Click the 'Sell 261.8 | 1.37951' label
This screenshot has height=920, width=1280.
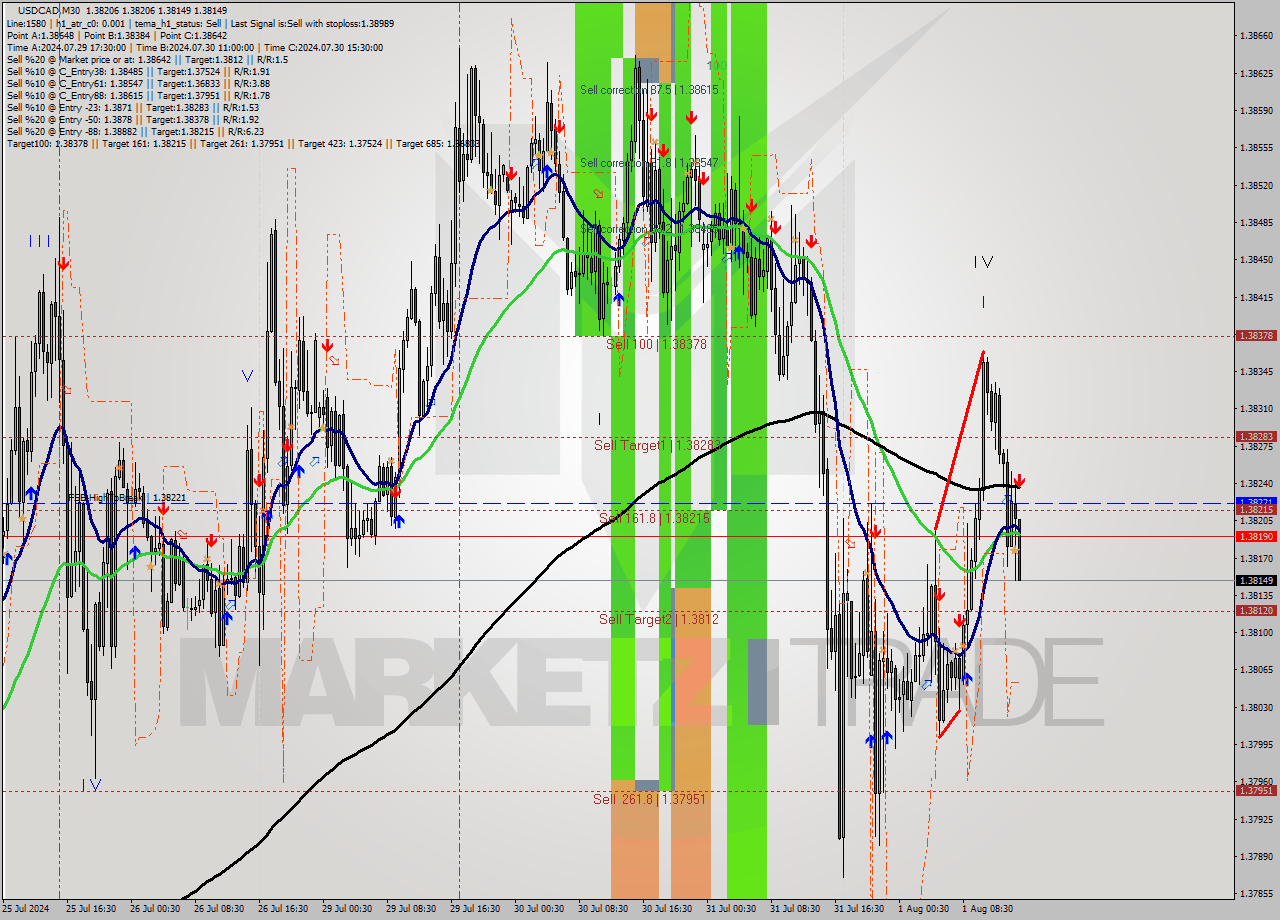(x=649, y=799)
